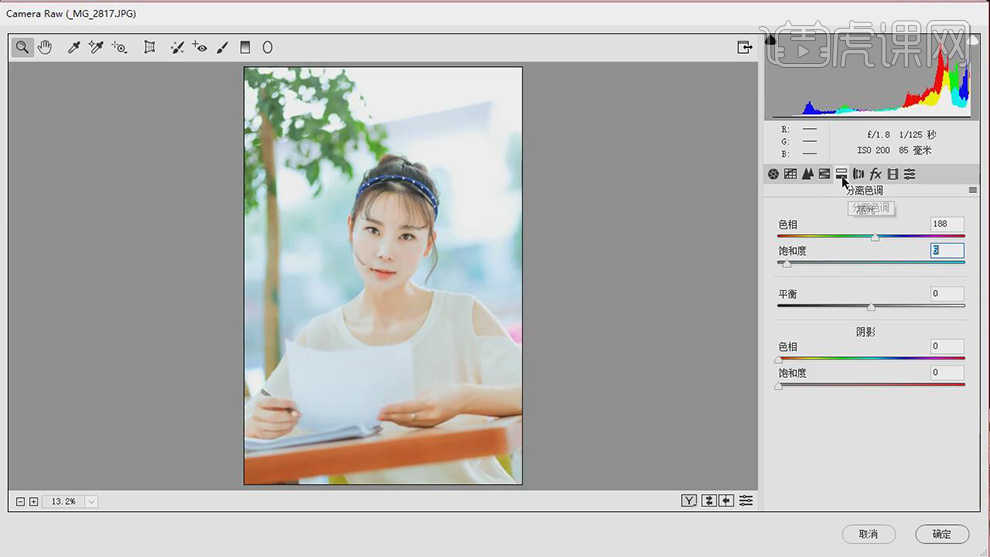Click the balance slider handle
990x557 pixels.
pyautogui.click(x=871, y=307)
